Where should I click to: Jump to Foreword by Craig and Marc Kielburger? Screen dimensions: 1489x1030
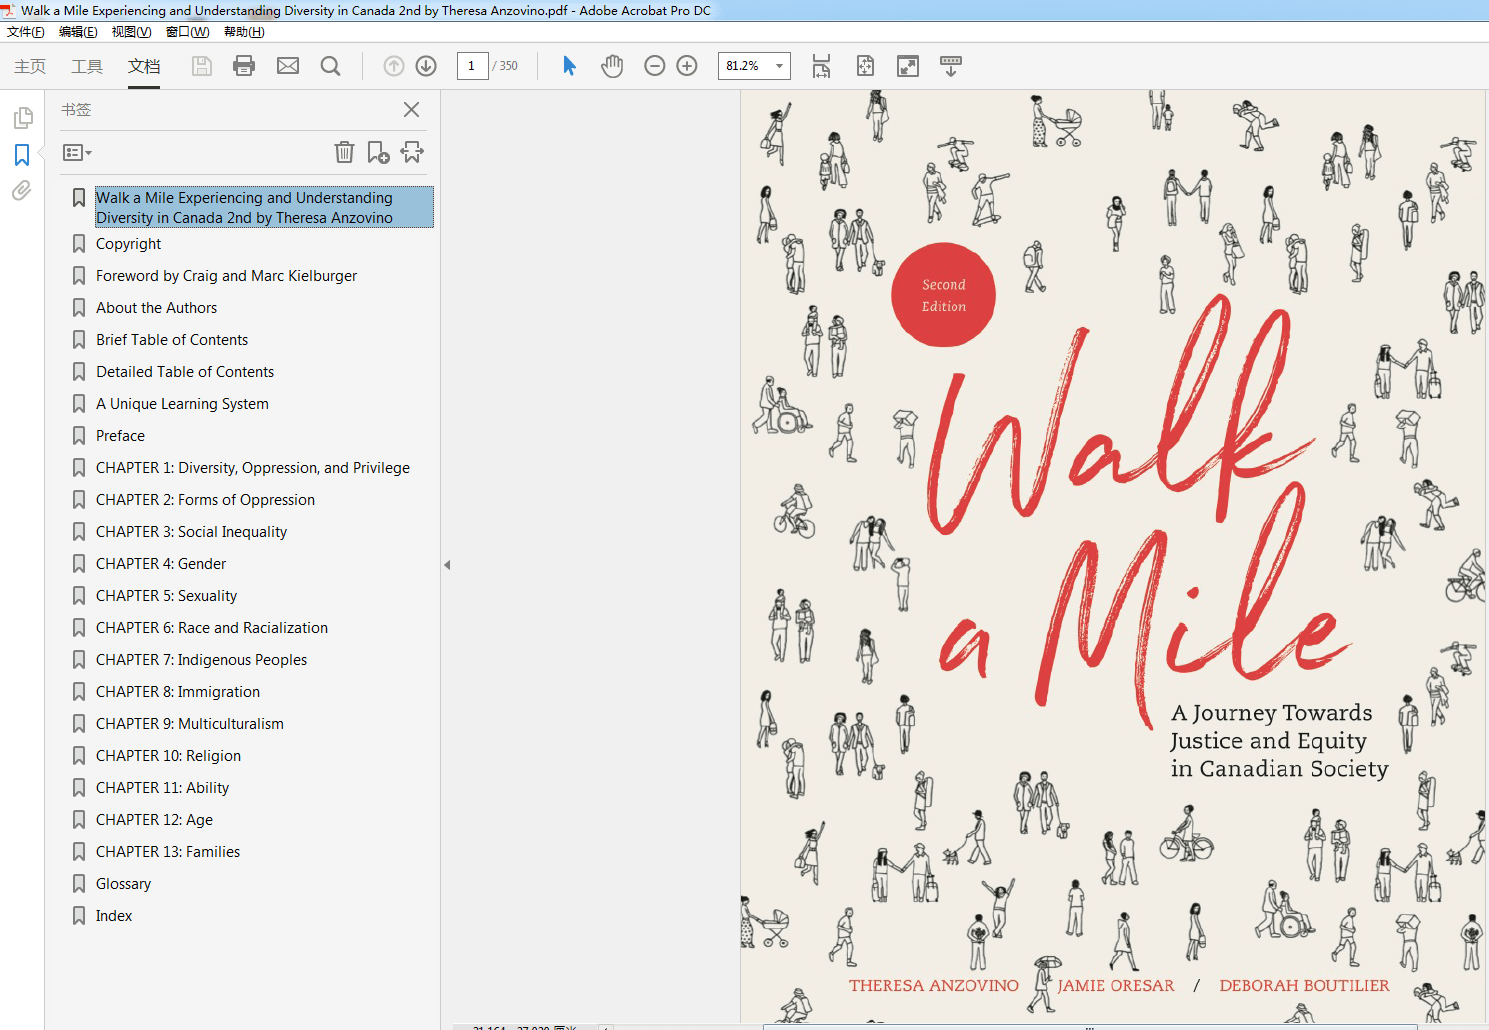226,276
